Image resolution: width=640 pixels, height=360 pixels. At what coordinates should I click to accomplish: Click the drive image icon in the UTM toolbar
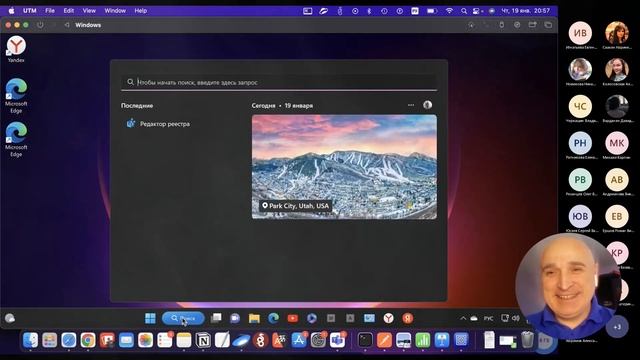(517, 25)
